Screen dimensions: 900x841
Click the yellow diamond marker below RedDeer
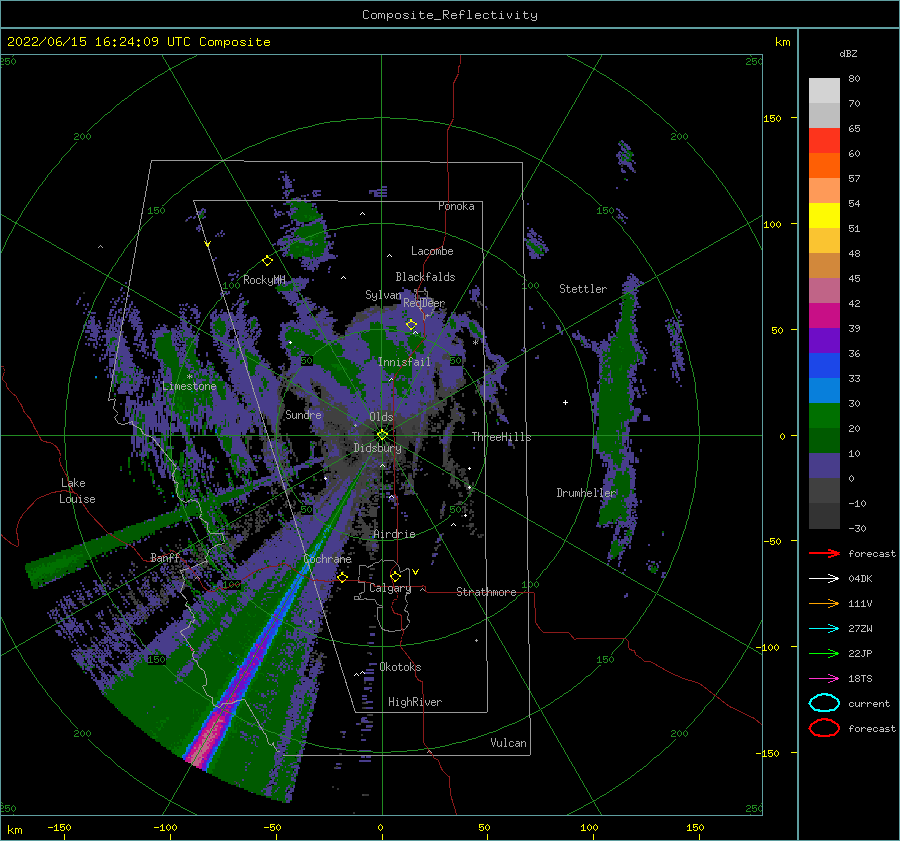click(411, 325)
